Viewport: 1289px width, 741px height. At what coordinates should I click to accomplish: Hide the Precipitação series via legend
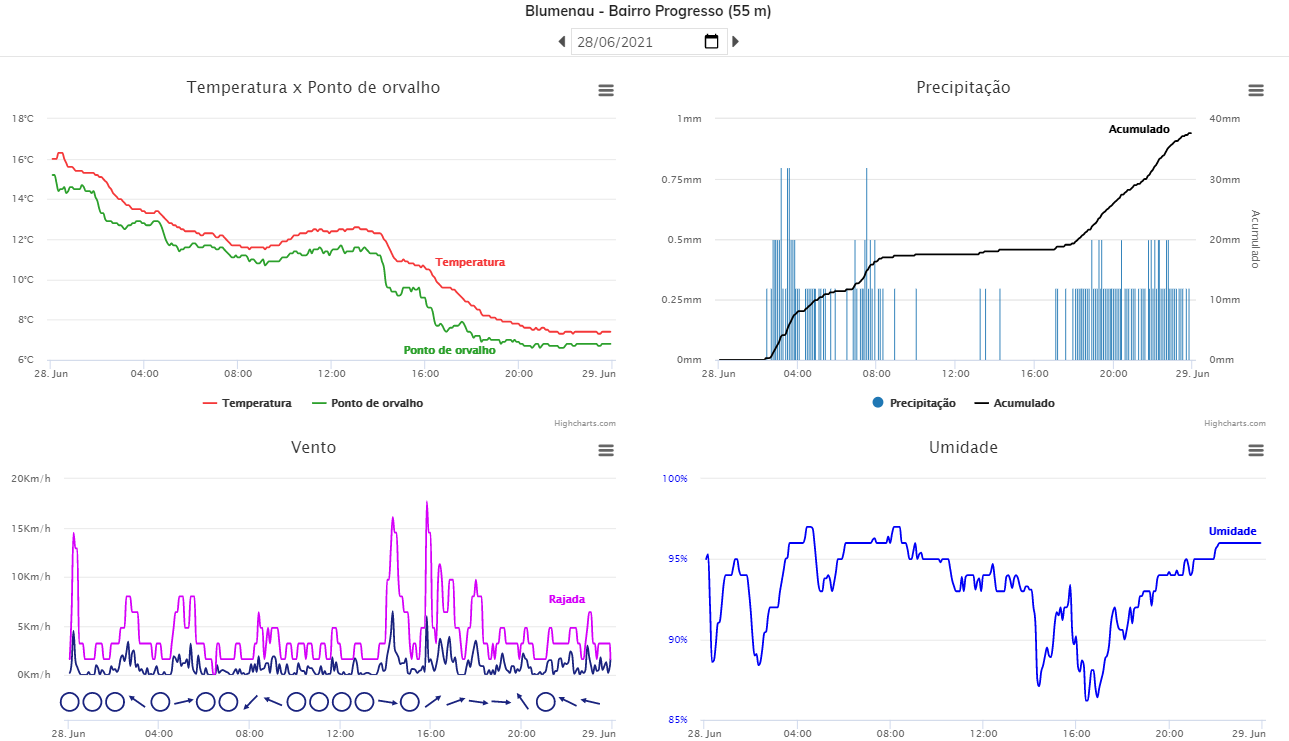coord(914,403)
